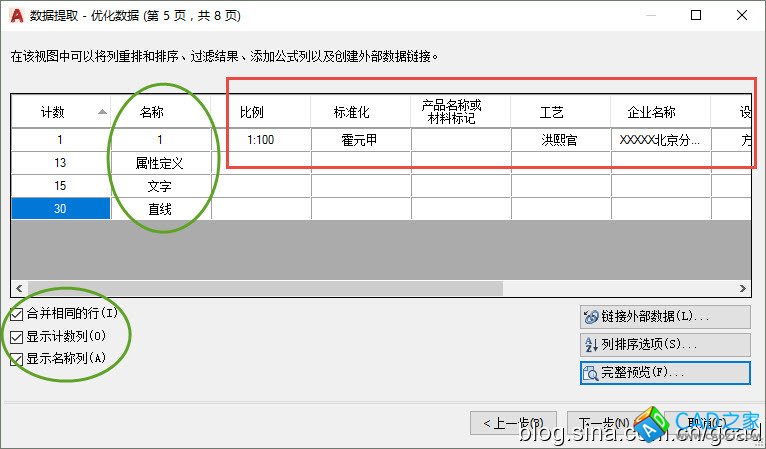This screenshot has width=766, height=449.
Task: Select the 属性定义 cell in the table
Action: coord(160,162)
